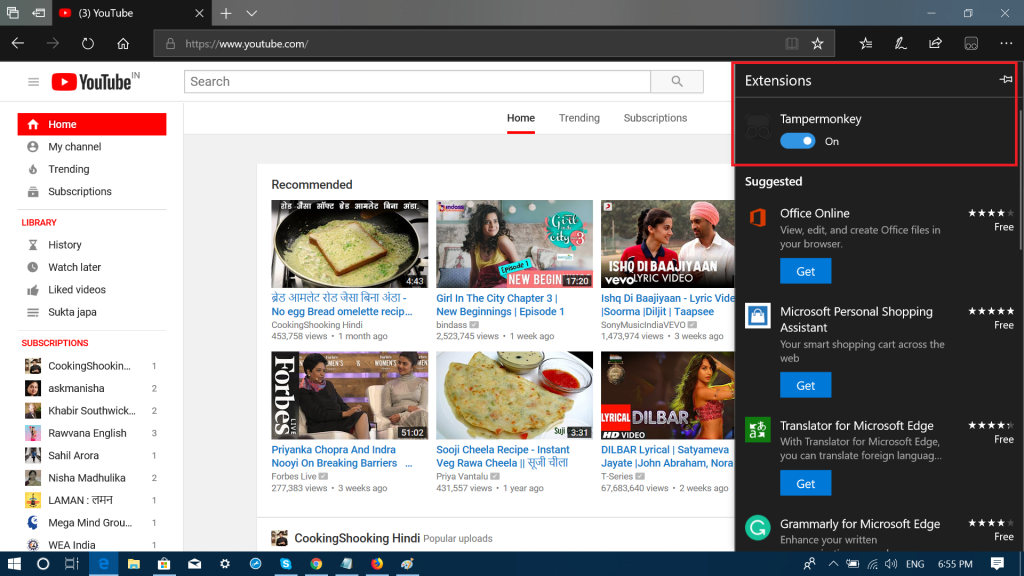1024x576 pixels.
Task: Click the address bar URL
Action: [247, 44]
